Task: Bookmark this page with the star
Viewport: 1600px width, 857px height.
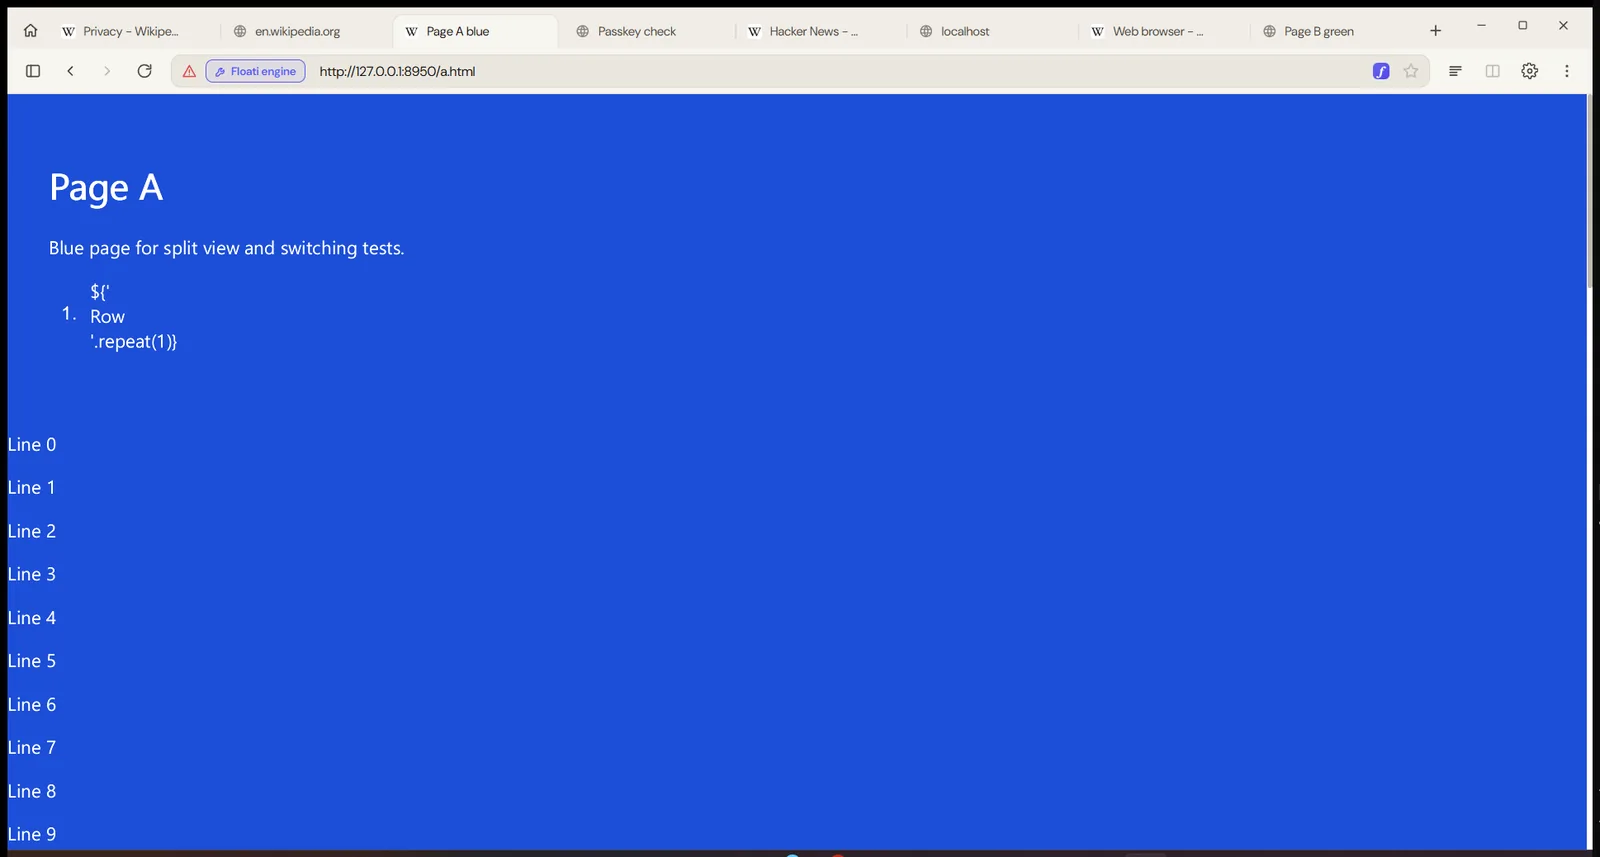Action: (x=1411, y=71)
